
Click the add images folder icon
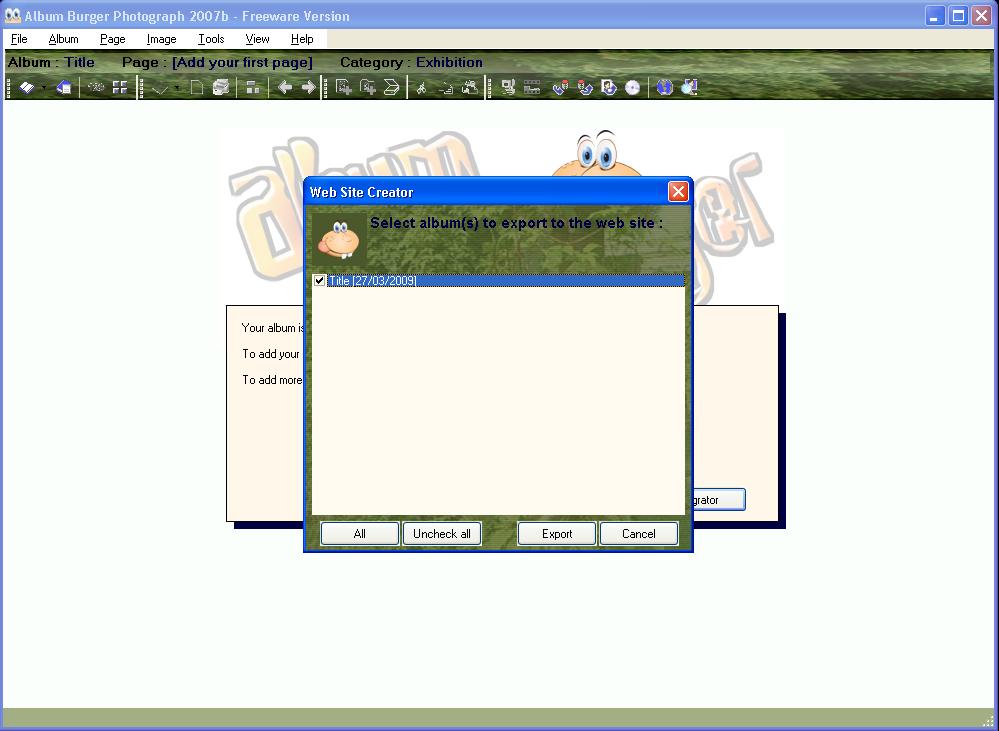click(x=368, y=87)
